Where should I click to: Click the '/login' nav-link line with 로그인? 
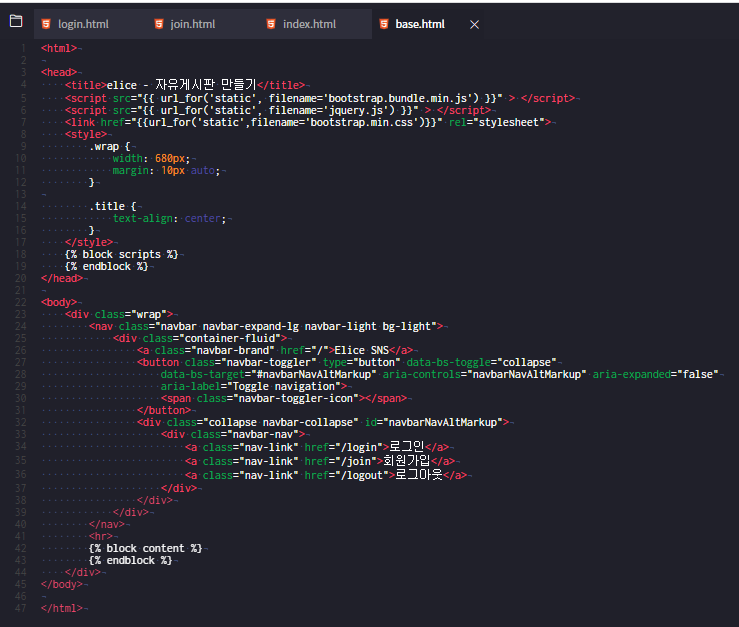(x=317, y=447)
